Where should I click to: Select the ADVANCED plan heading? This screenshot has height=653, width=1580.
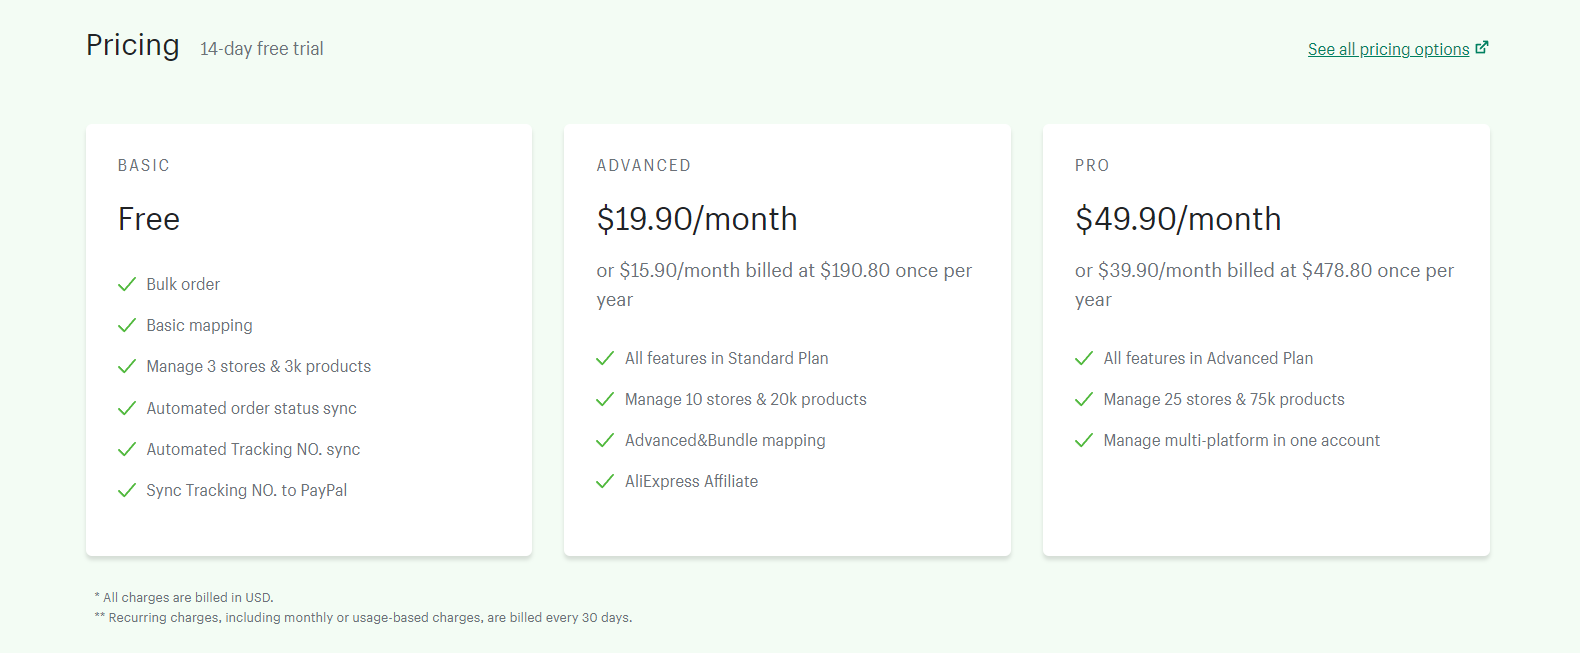tap(643, 165)
